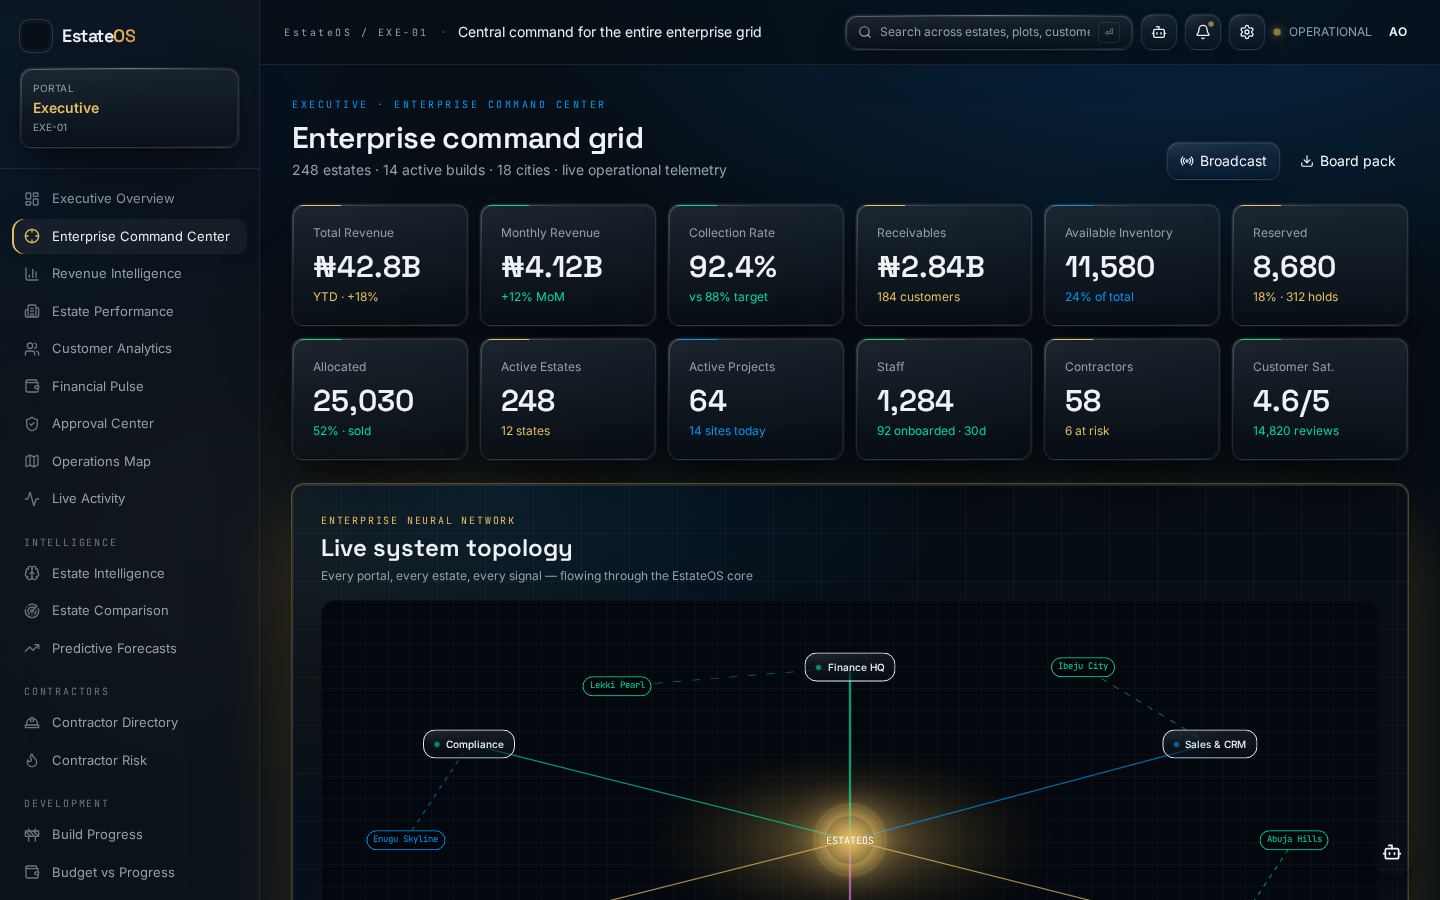The width and height of the screenshot is (1440, 900).
Task: Select the Sales & CRM topology node
Action: pyautogui.click(x=1210, y=744)
